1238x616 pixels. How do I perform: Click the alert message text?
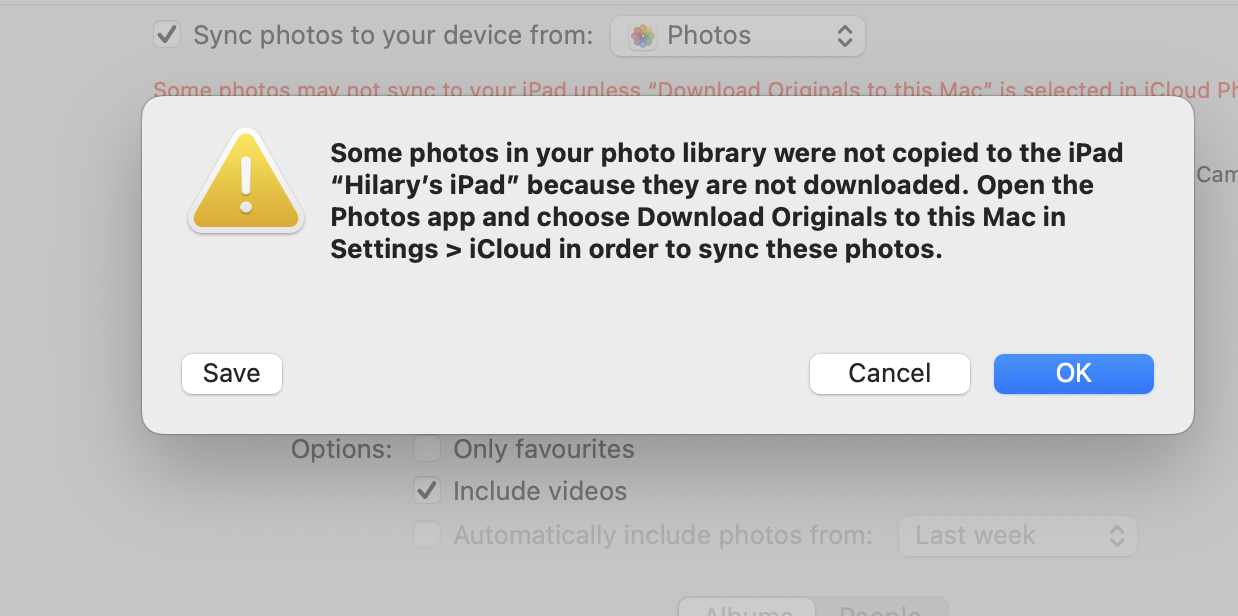727,201
